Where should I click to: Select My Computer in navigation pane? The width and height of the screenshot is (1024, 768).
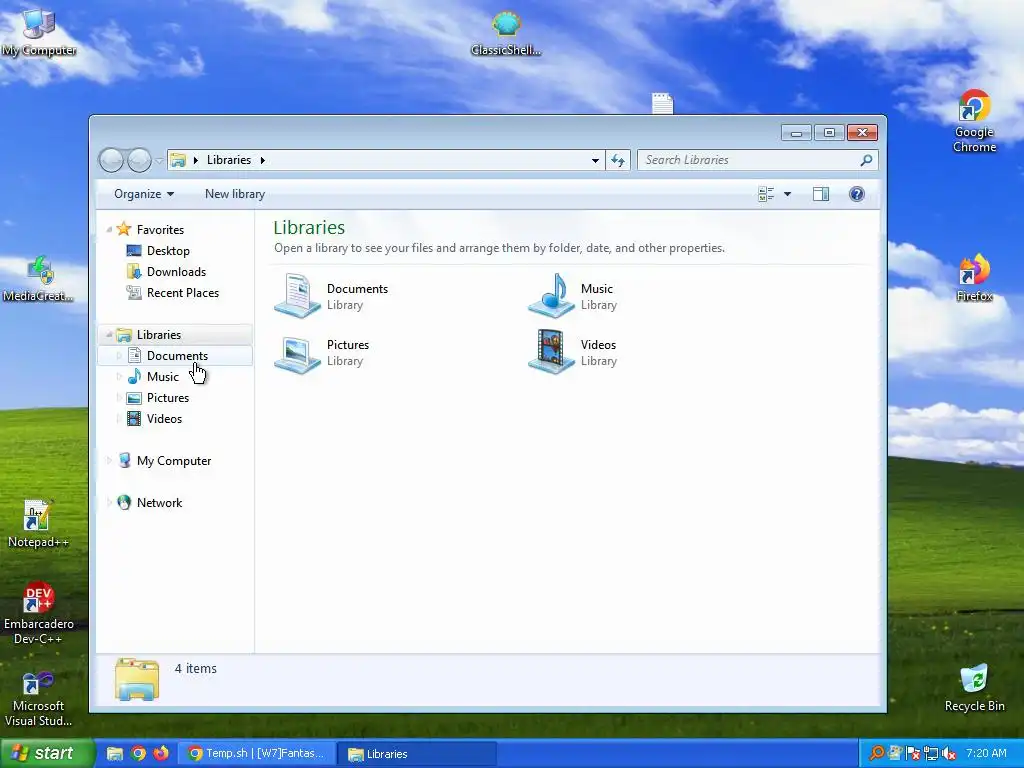click(174, 460)
